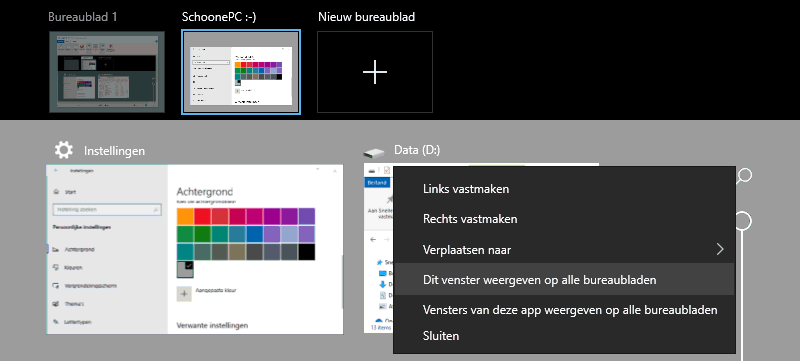This screenshot has width=800, height=361.
Task: Click the Kleuren sidebar icon in Instellingen preview
Action: [56, 267]
